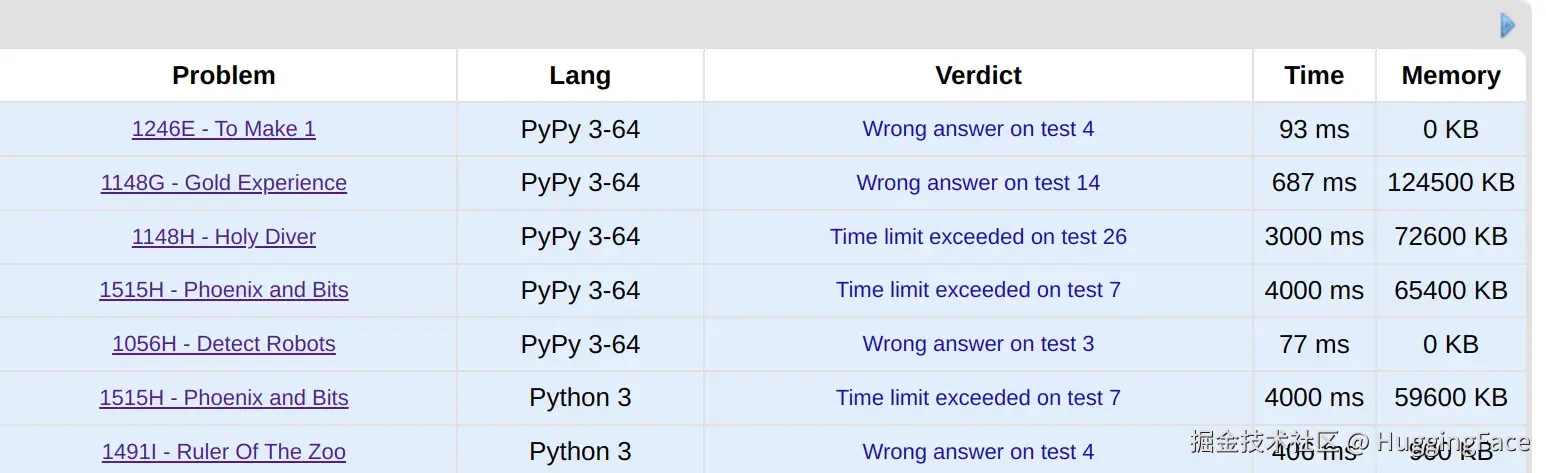Open the PyPy 3-64 1515H - Phoenix and Bits link
This screenshot has height=473, width=1546.
point(224,290)
